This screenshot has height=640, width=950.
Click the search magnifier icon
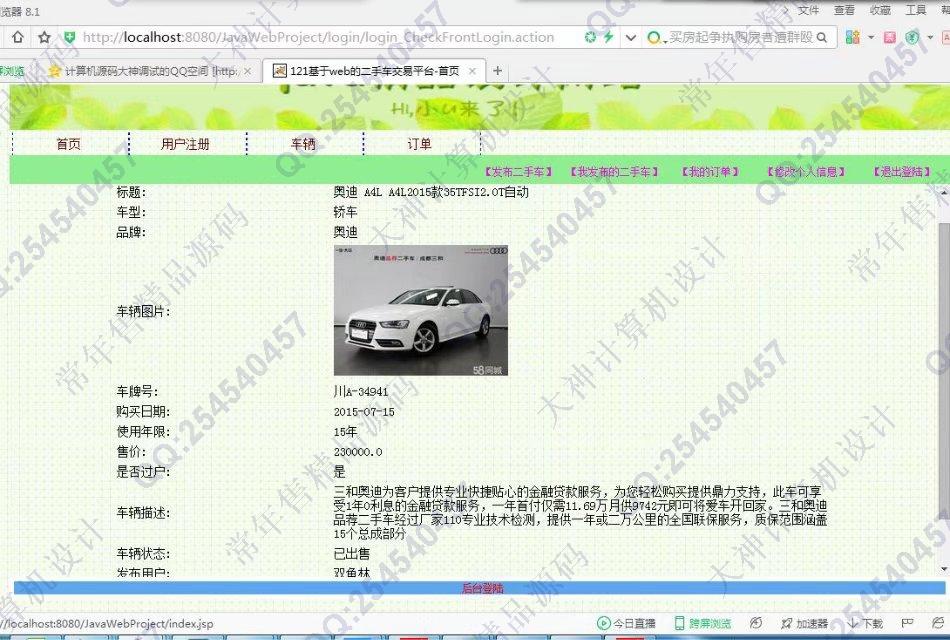click(x=822, y=38)
